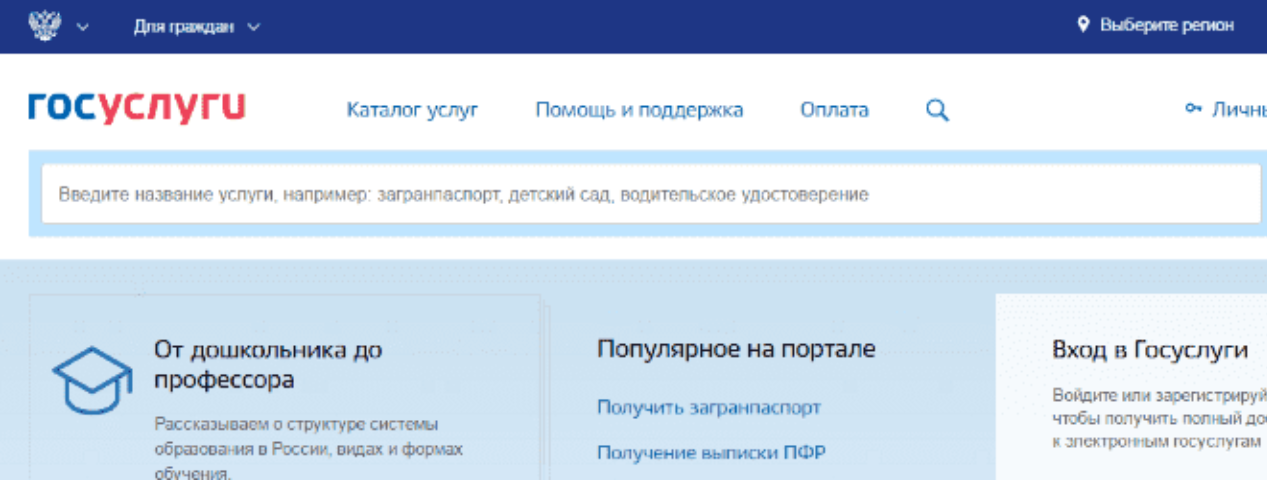
Task: Open the "Каталог услуг" menu
Action: pos(412,110)
